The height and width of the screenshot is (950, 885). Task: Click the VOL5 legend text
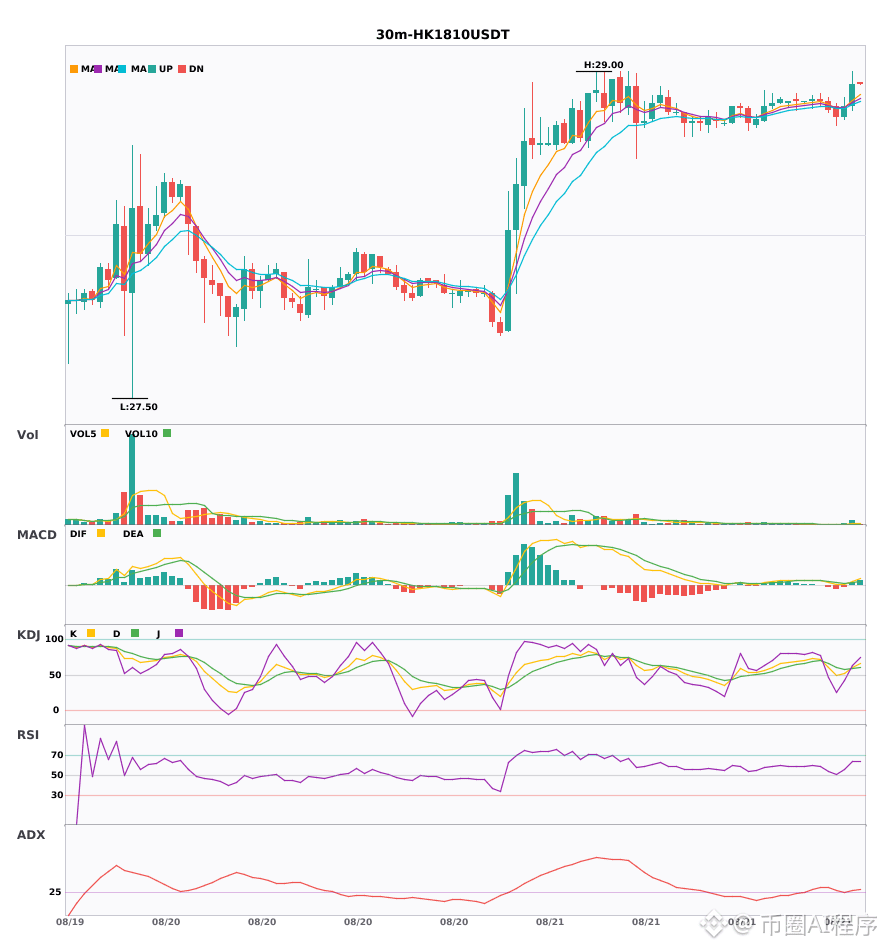coord(83,434)
